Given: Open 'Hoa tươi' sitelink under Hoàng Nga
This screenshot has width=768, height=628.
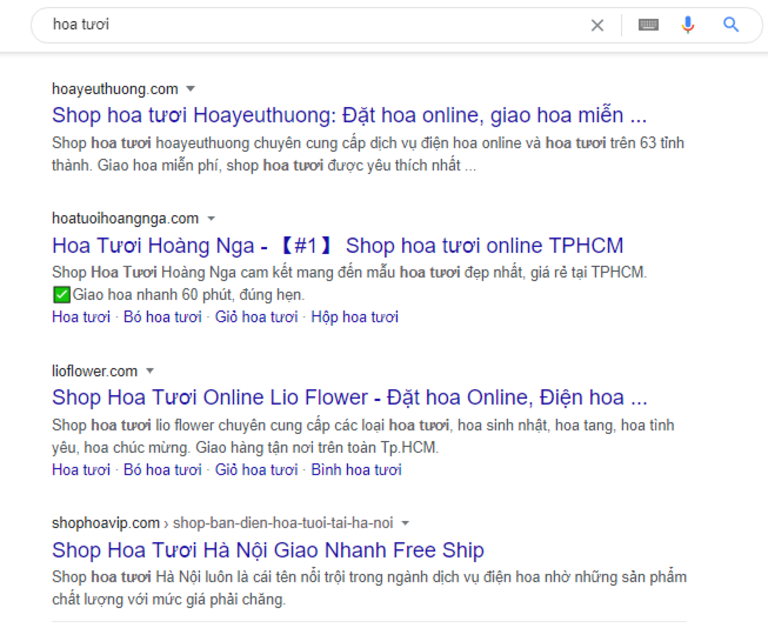Looking at the screenshot, I should pyautogui.click(x=81, y=317).
